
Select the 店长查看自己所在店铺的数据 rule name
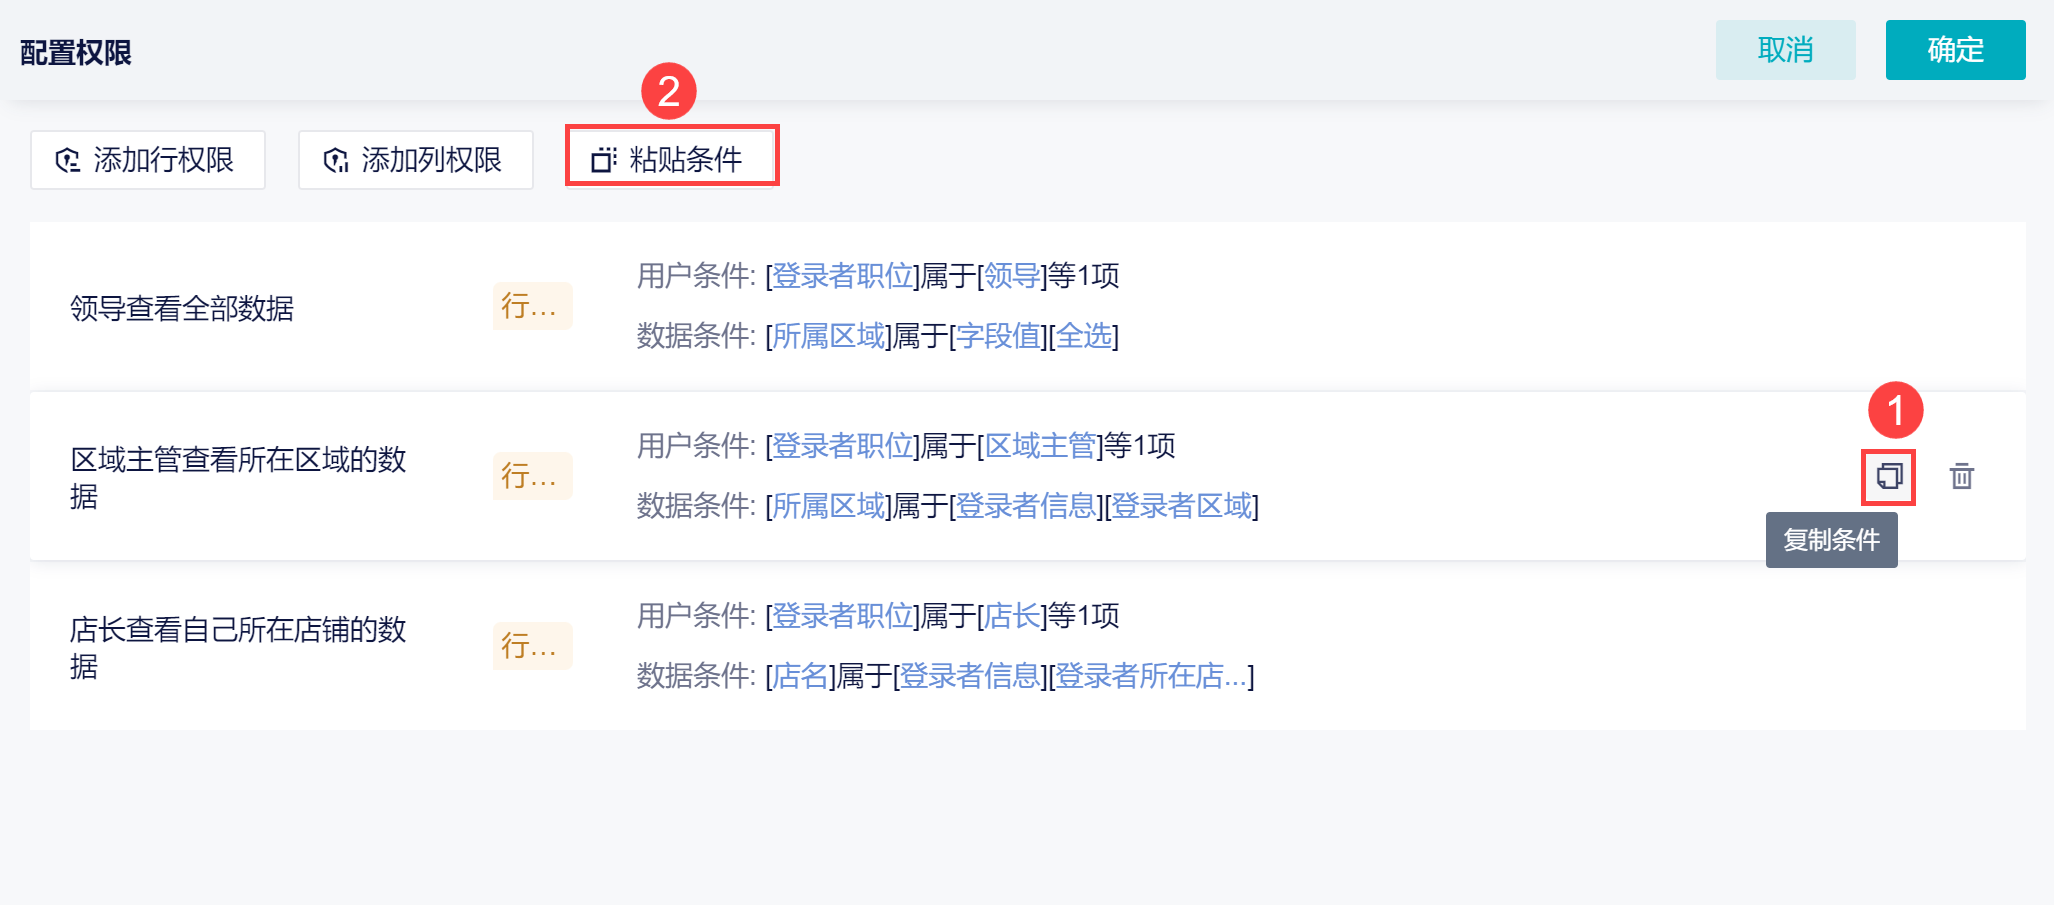(x=238, y=647)
